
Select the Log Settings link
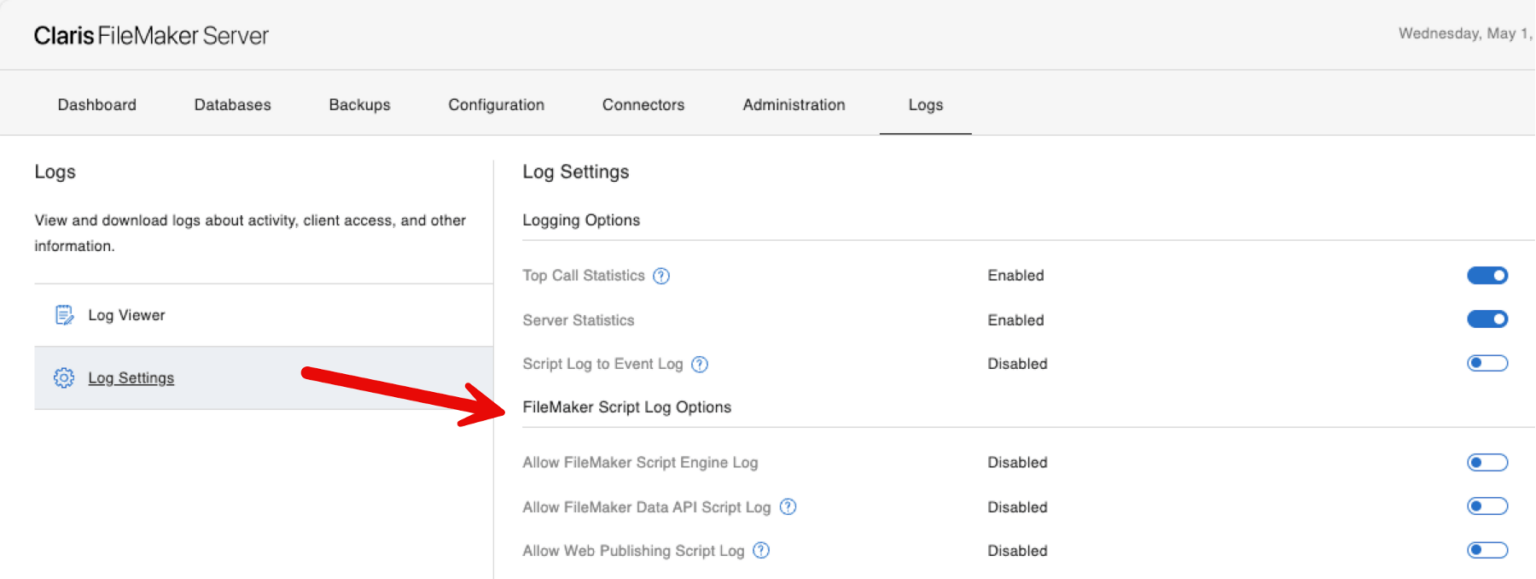pyautogui.click(x=130, y=378)
